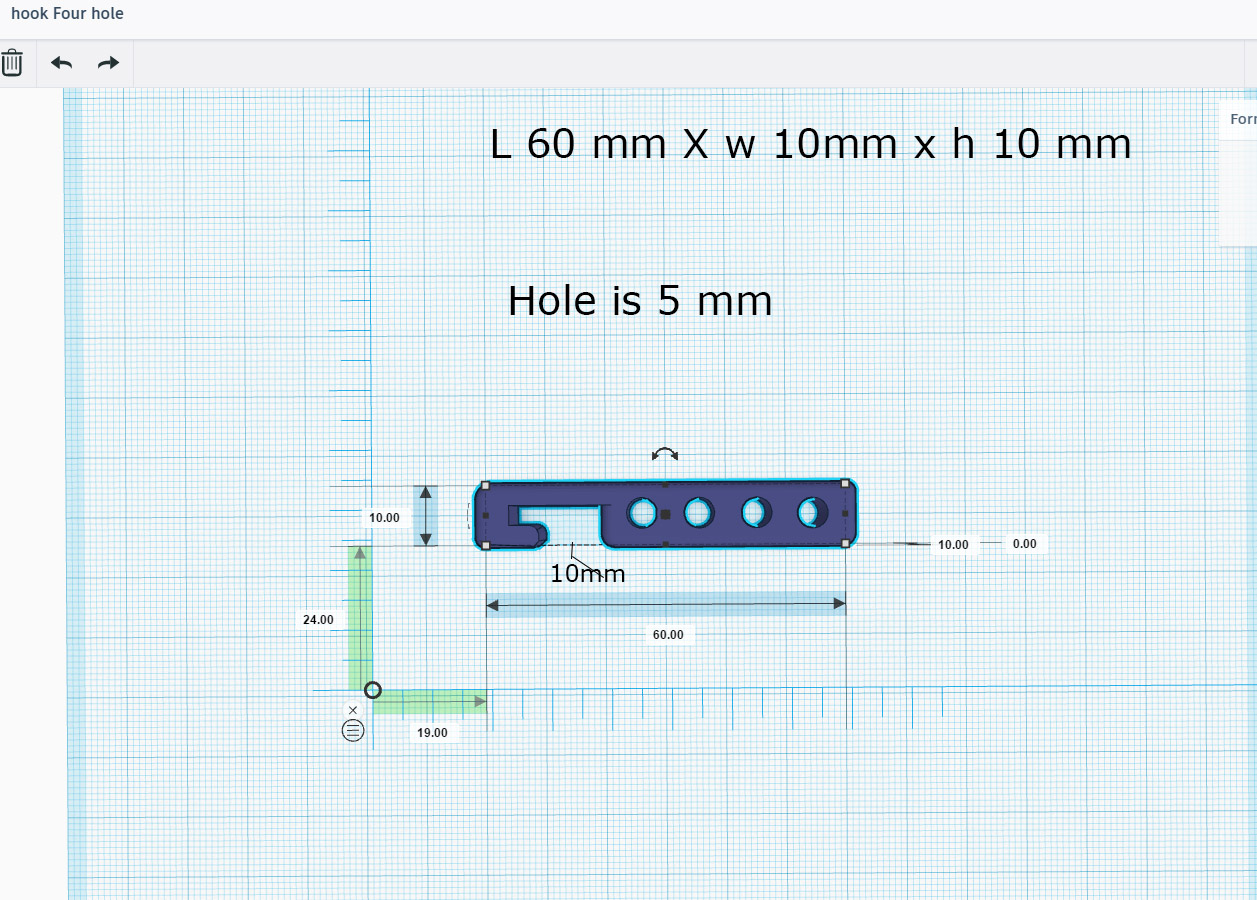Screen dimensions: 1257x900
Task: Toggle ruler measurement mode icon
Action: (353, 731)
